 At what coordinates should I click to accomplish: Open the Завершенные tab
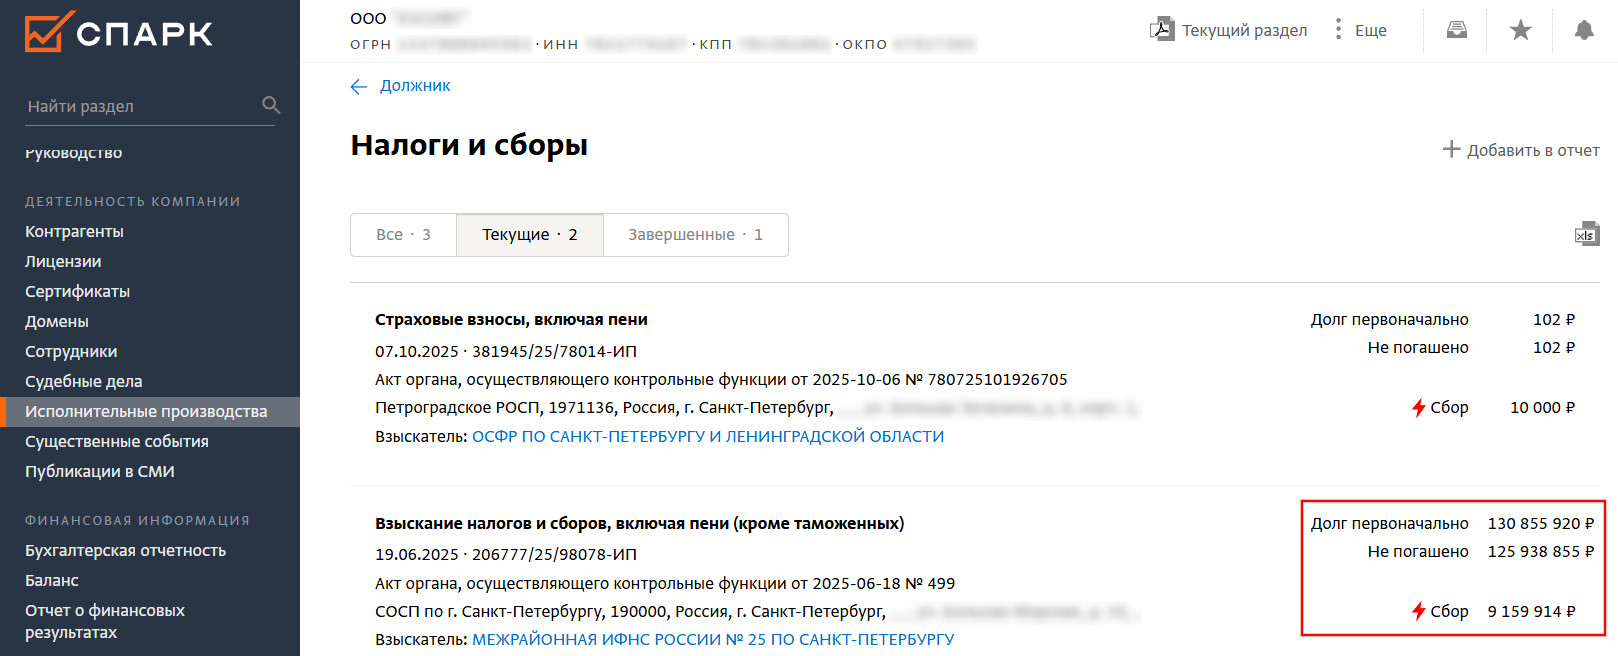(695, 235)
